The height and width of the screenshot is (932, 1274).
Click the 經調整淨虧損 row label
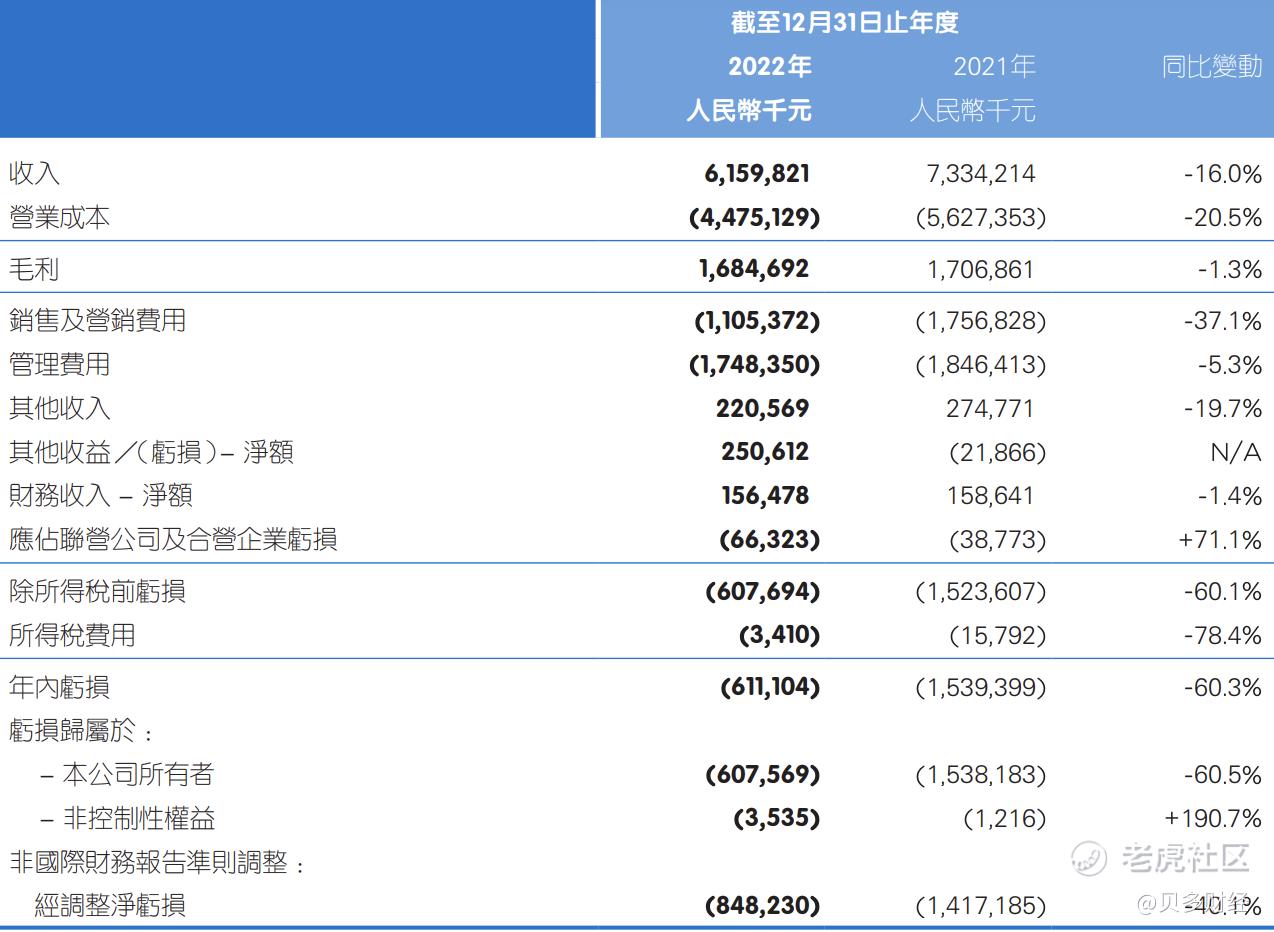pyautogui.click(x=110, y=906)
